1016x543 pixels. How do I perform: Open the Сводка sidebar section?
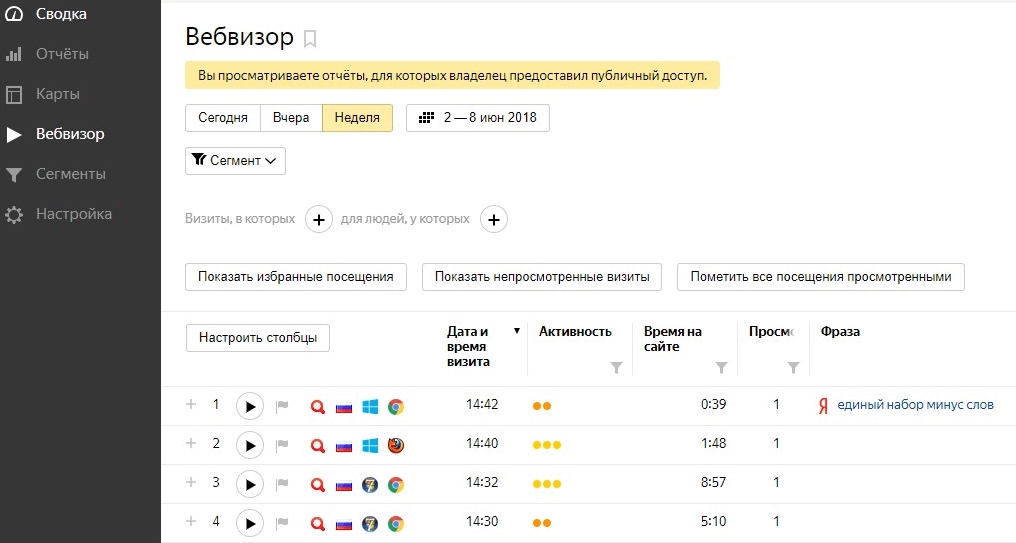[x=61, y=14]
